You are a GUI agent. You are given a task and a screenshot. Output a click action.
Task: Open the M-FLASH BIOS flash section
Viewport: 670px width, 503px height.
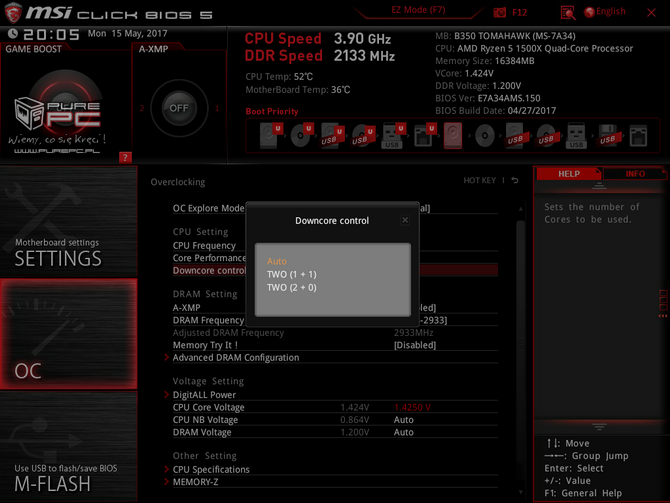point(68,447)
